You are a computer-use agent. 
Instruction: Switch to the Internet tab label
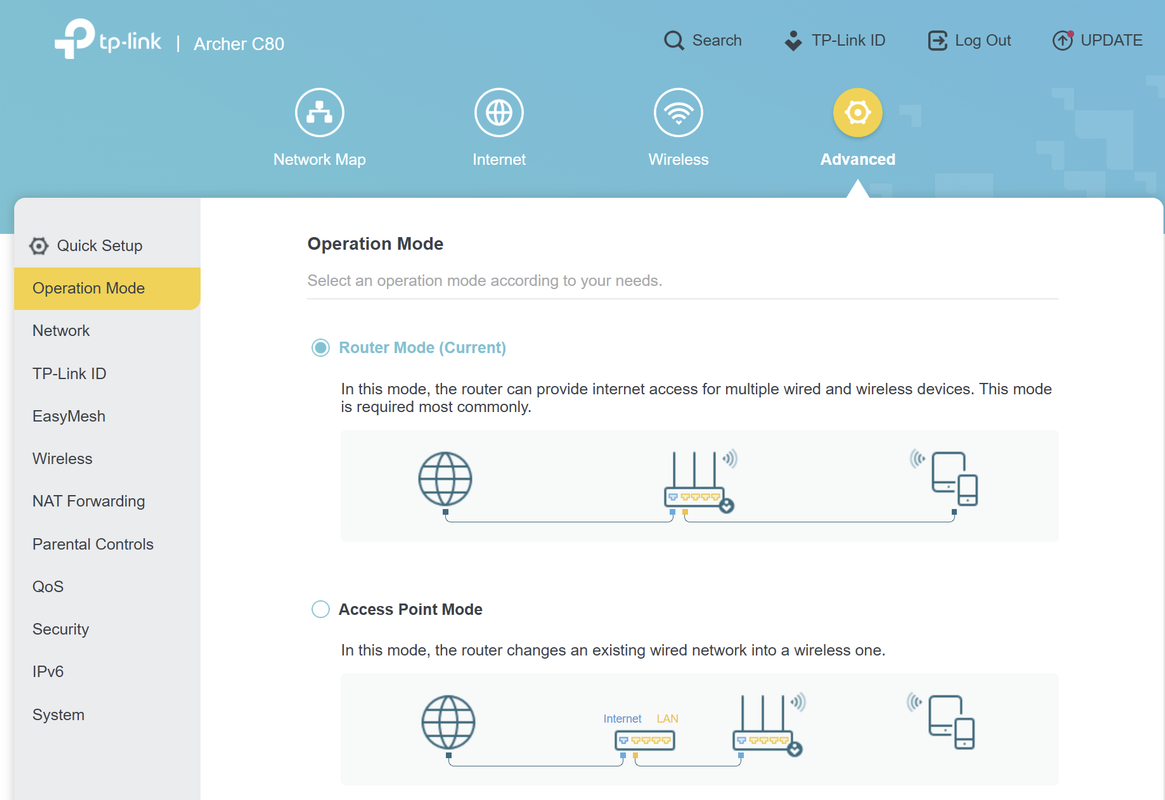[499, 160]
